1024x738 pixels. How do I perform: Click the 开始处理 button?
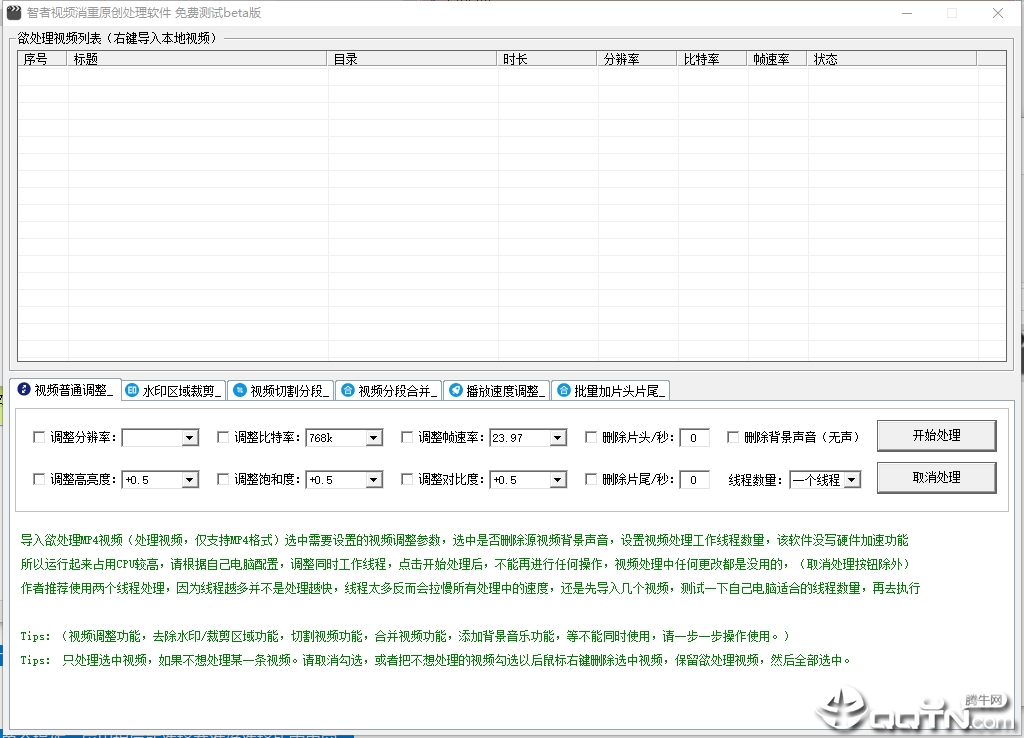936,436
